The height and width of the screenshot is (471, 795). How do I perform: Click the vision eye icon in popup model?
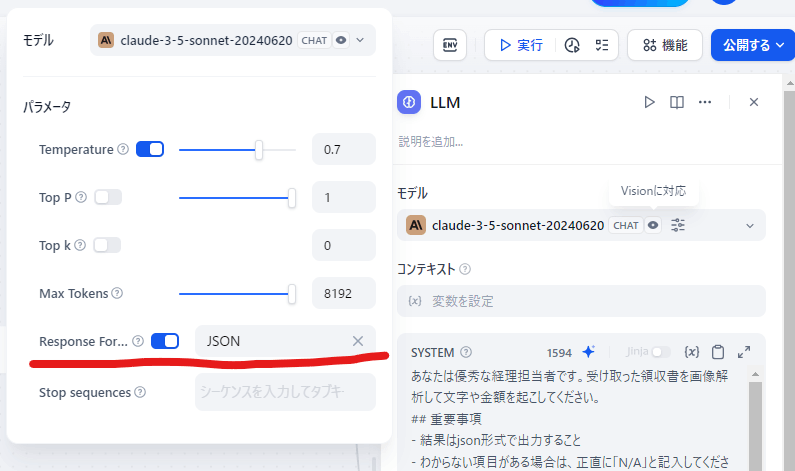341,40
